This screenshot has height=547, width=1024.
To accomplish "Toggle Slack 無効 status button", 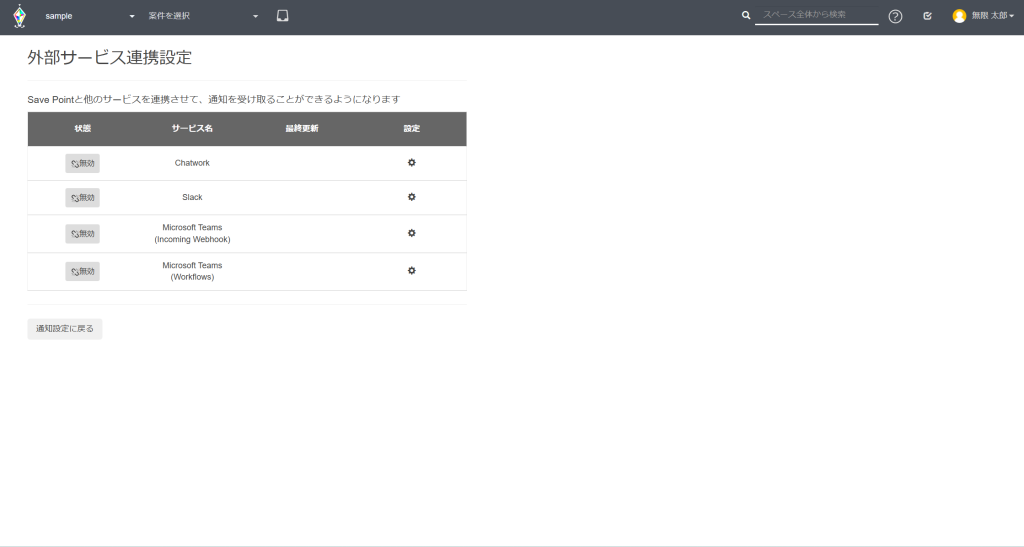I will click(x=82, y=198).
